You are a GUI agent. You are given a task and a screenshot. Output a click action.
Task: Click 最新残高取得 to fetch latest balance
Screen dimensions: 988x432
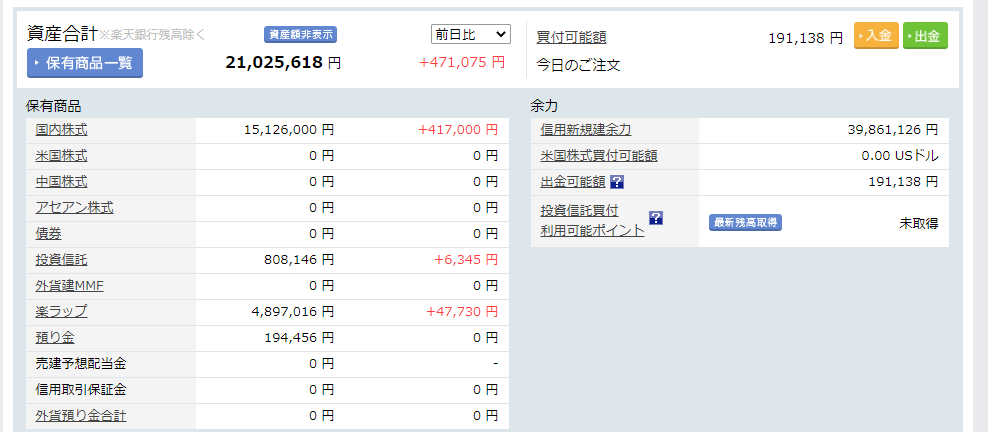tap(745, 223)
